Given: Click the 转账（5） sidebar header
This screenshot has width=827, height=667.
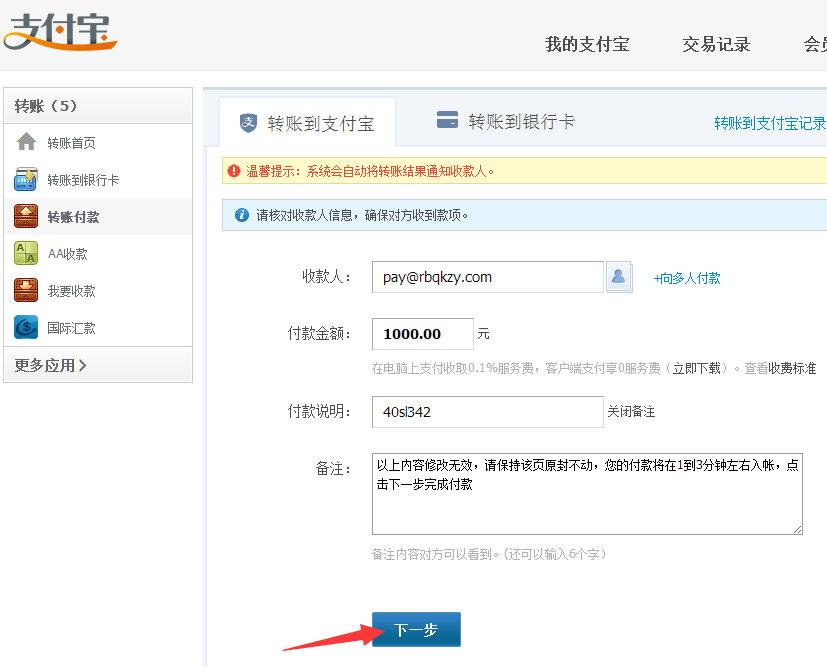Looking at the screenshot, I should [x=98, y=105].
